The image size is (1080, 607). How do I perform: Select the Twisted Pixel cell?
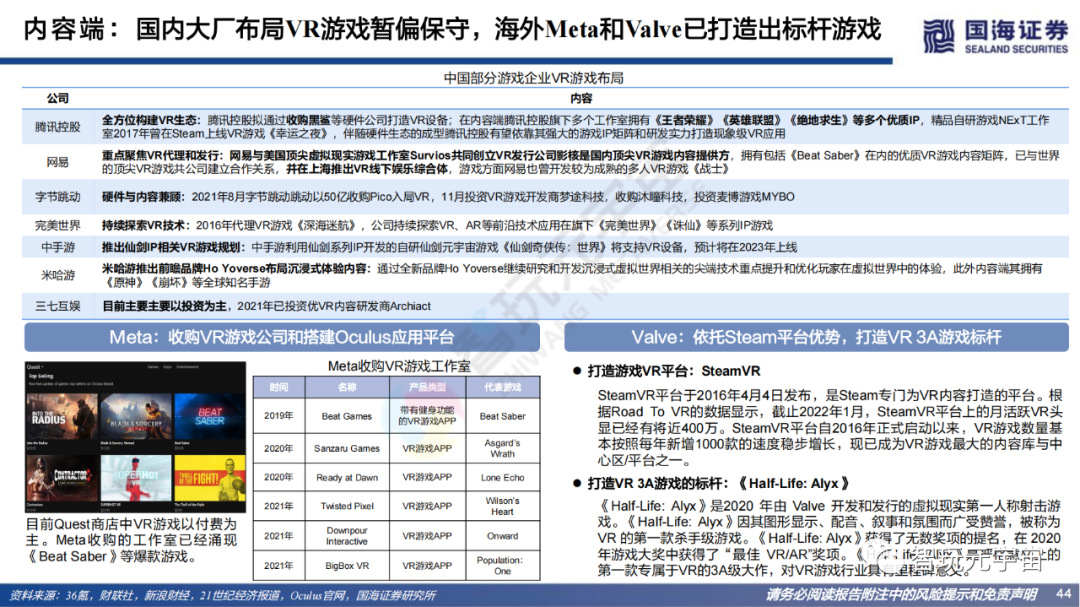347,506
